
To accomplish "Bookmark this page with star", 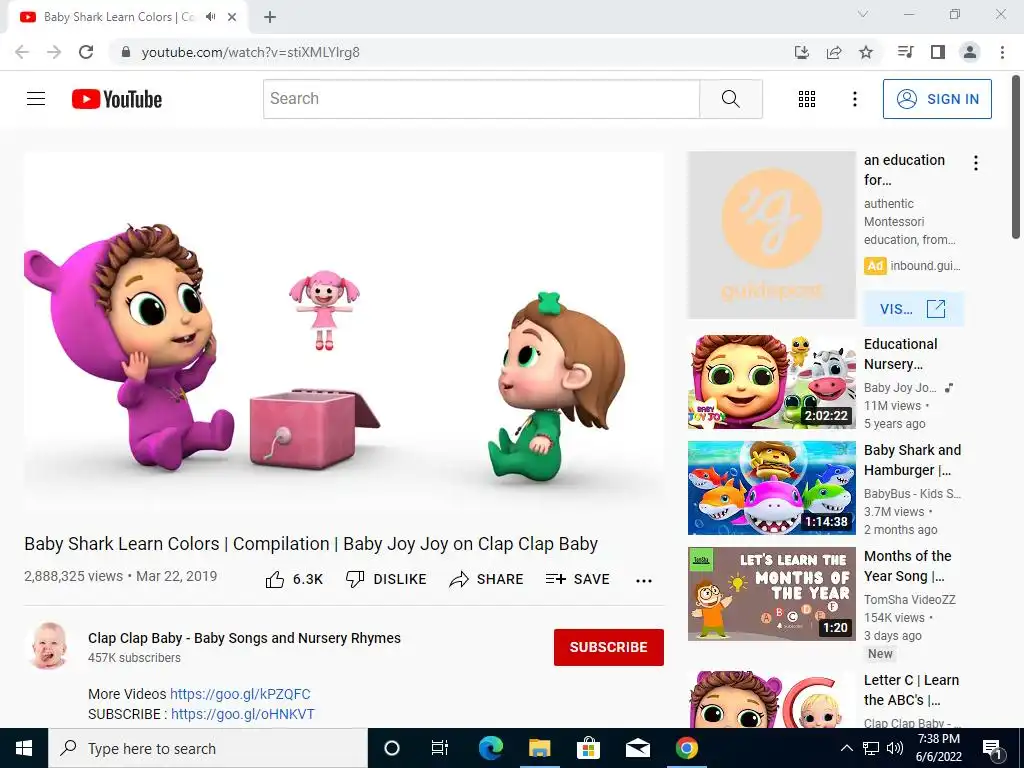I will point(866,52).
